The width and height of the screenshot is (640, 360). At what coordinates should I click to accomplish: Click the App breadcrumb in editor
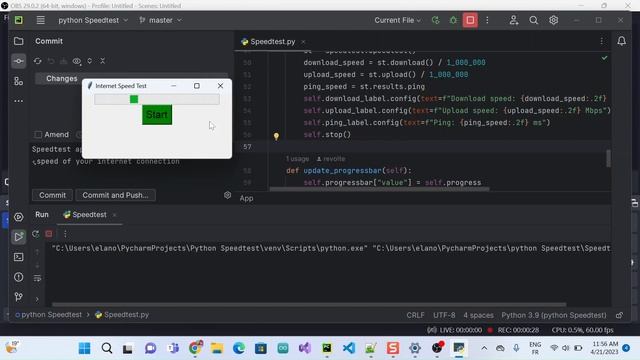247,198
